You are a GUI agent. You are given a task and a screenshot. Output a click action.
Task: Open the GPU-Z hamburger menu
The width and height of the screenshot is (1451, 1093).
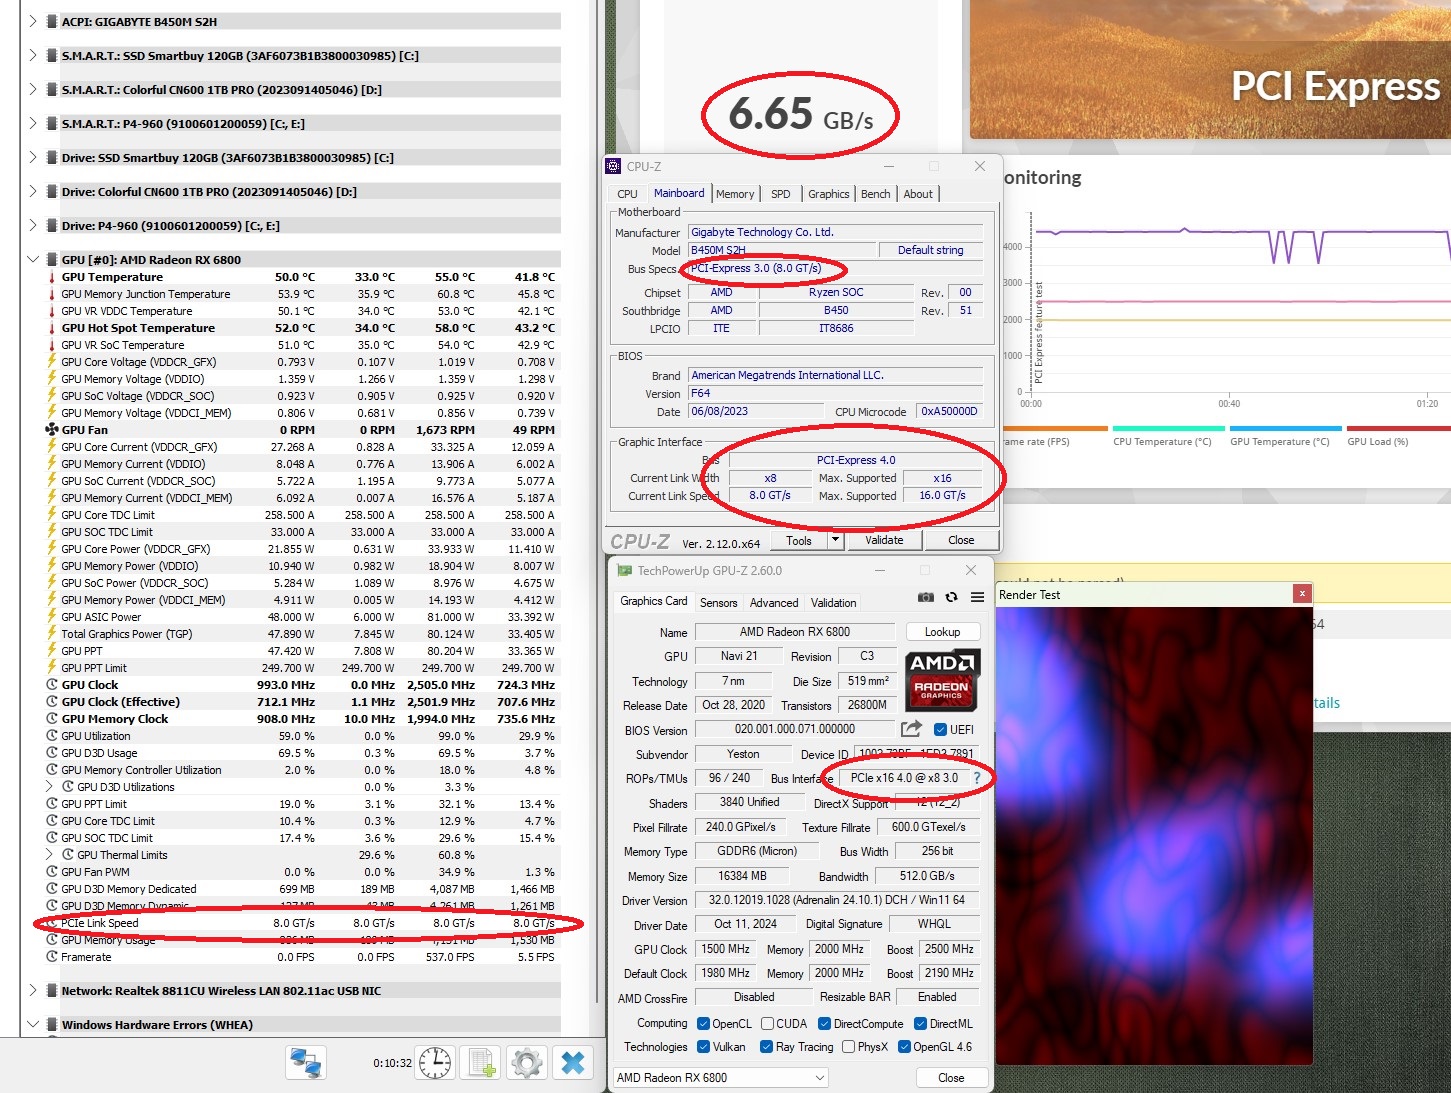[977, 597]
